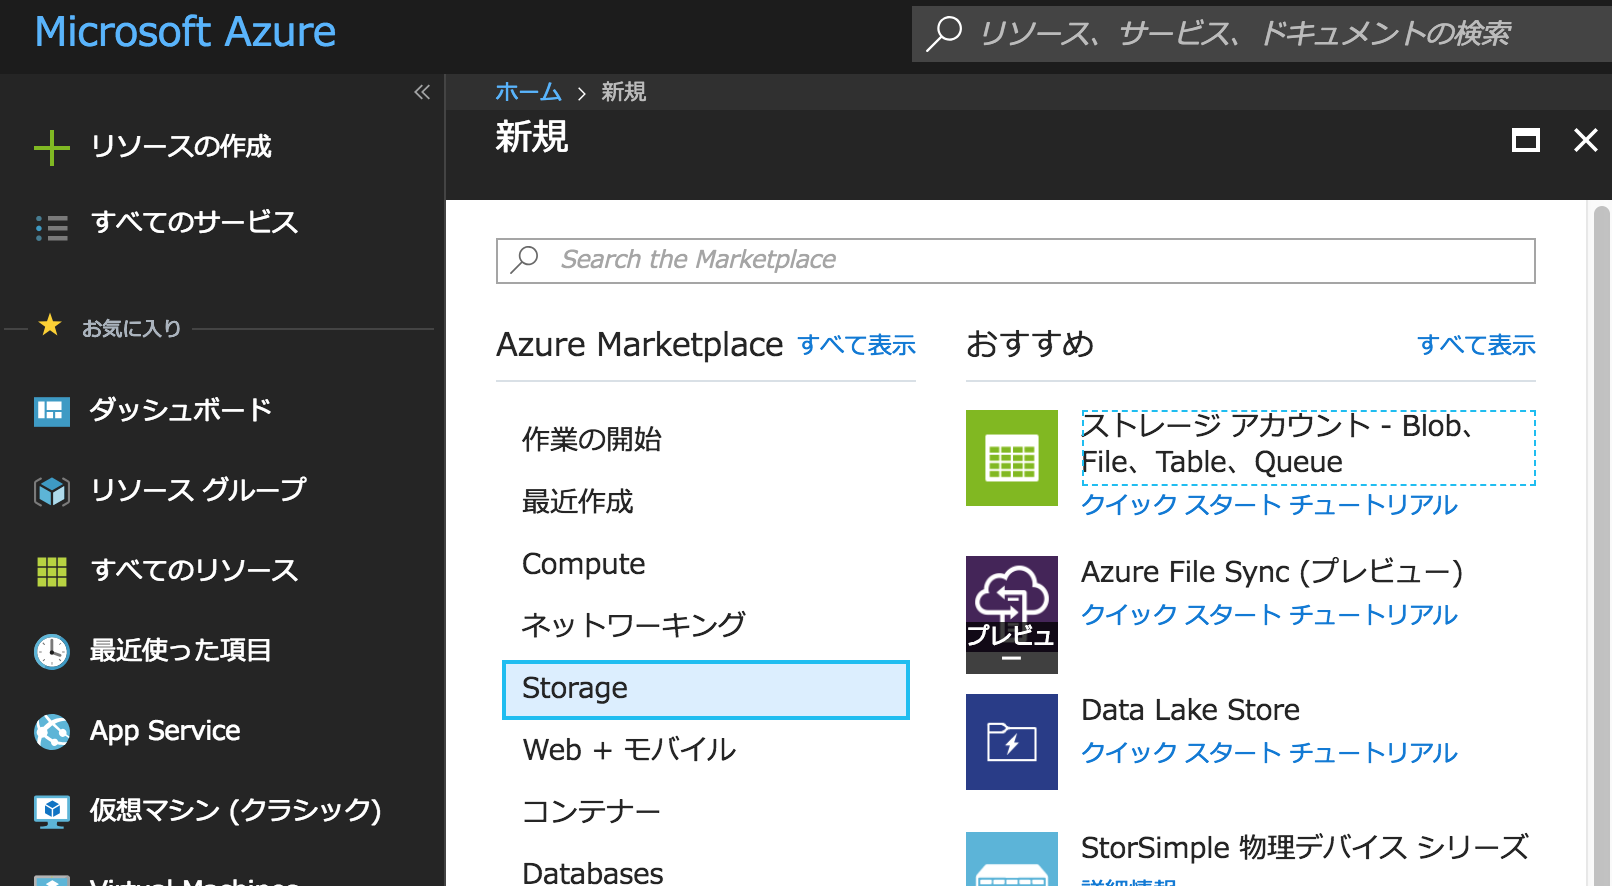Open Data Lake Store item
Viewport: 1612px width, 886px height.
pos(1191,710)
